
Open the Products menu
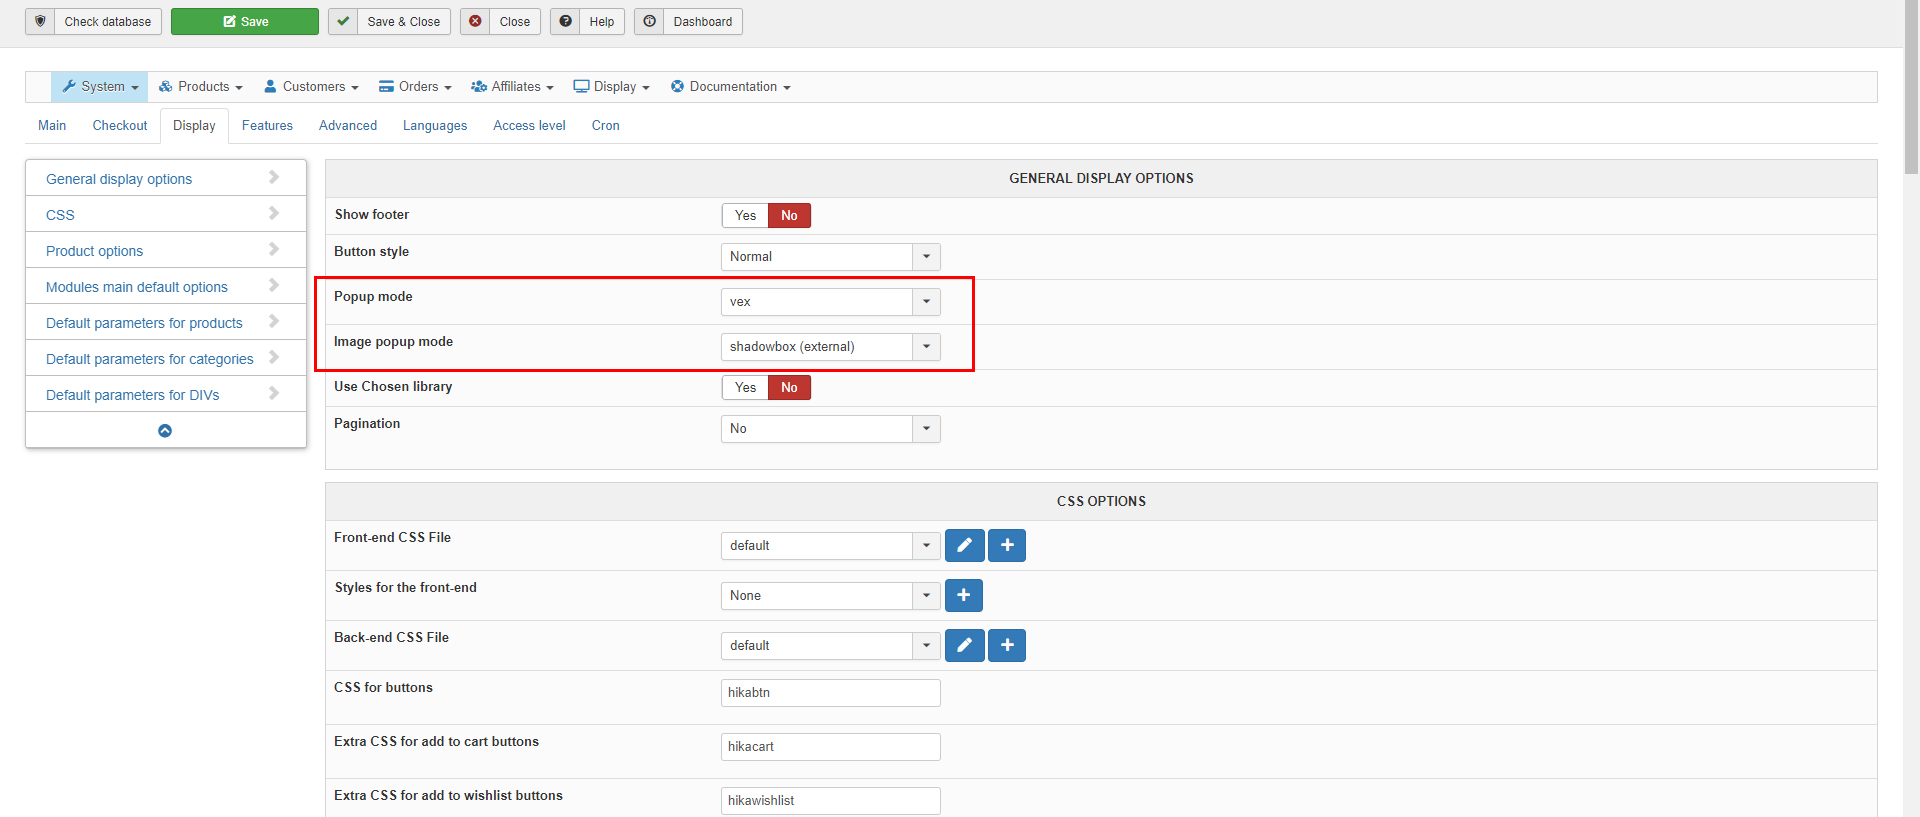tap(201, 87)
